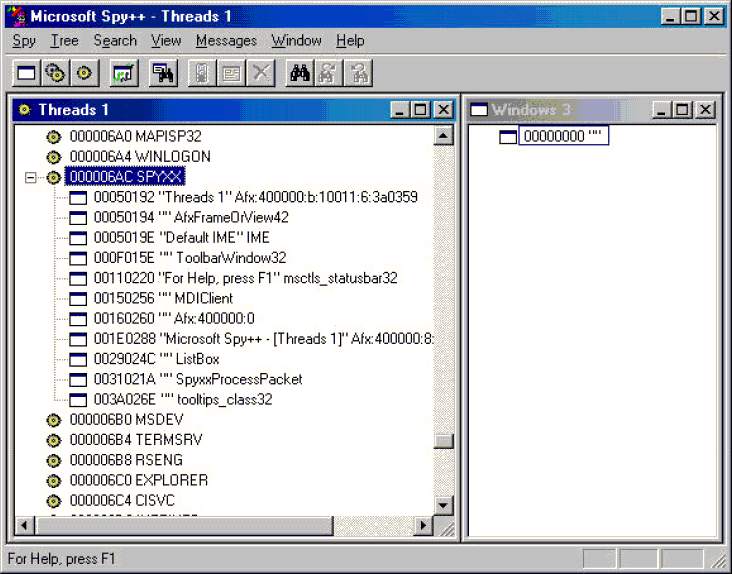Screen dimensions: 732x574
Task: Close the Windows 3 child window
Action: [705, 110]
